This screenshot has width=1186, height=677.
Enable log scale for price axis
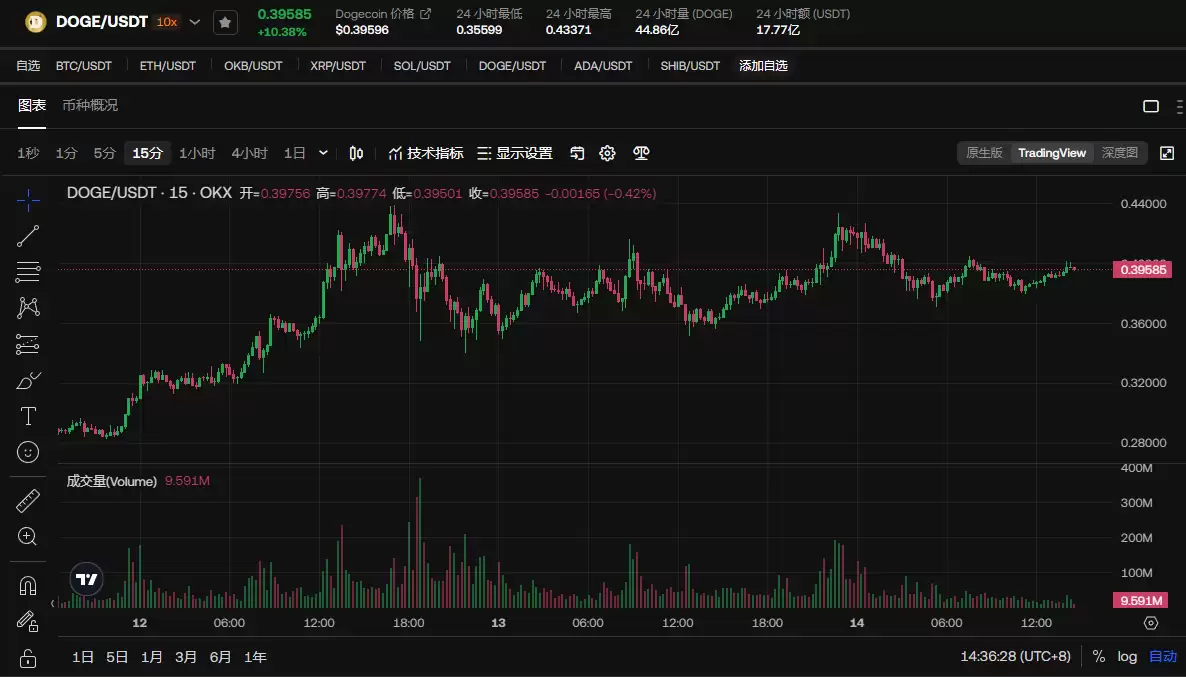pyautogui.click(x=1126, y=656)
